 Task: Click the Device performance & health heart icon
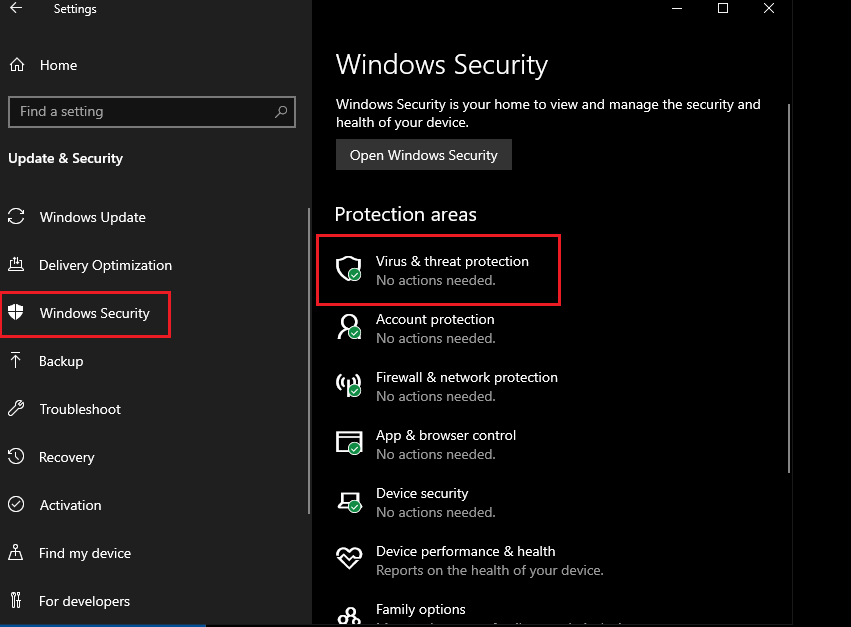pyautogui.click(x=349, y=558)
